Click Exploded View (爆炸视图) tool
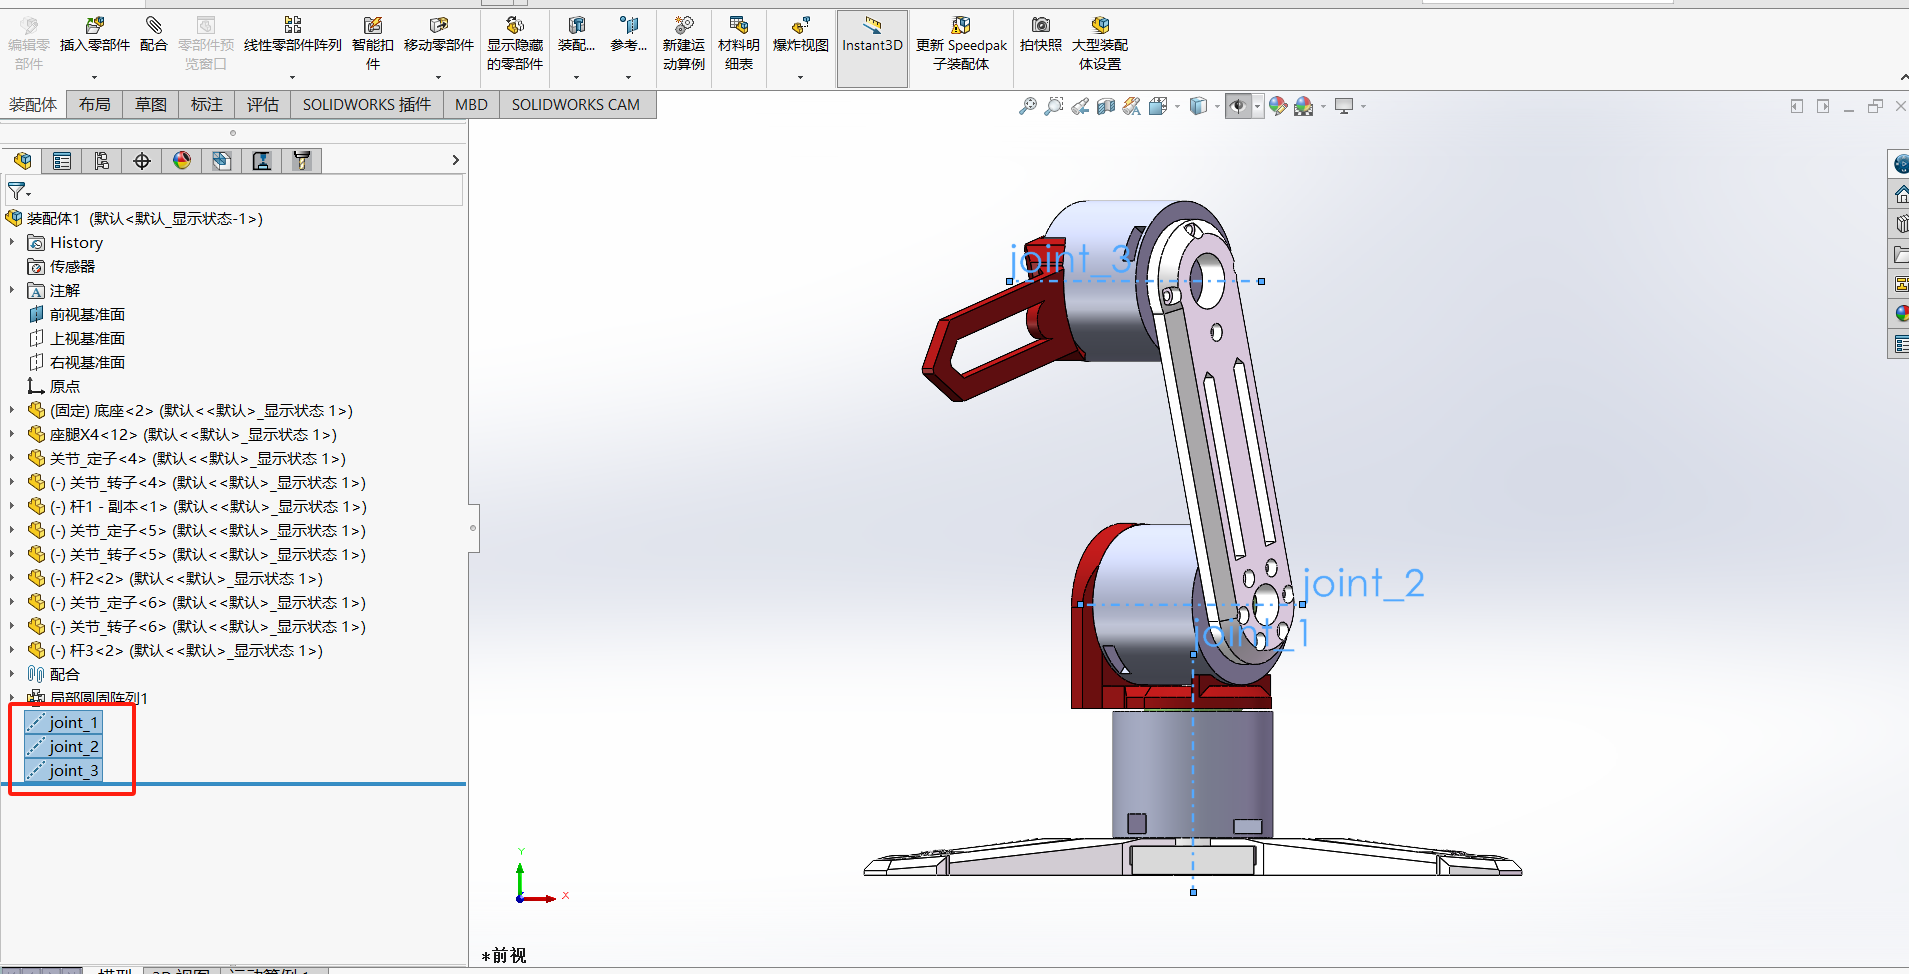Screen dimensions: 1909x974 (x=800, y=35)
